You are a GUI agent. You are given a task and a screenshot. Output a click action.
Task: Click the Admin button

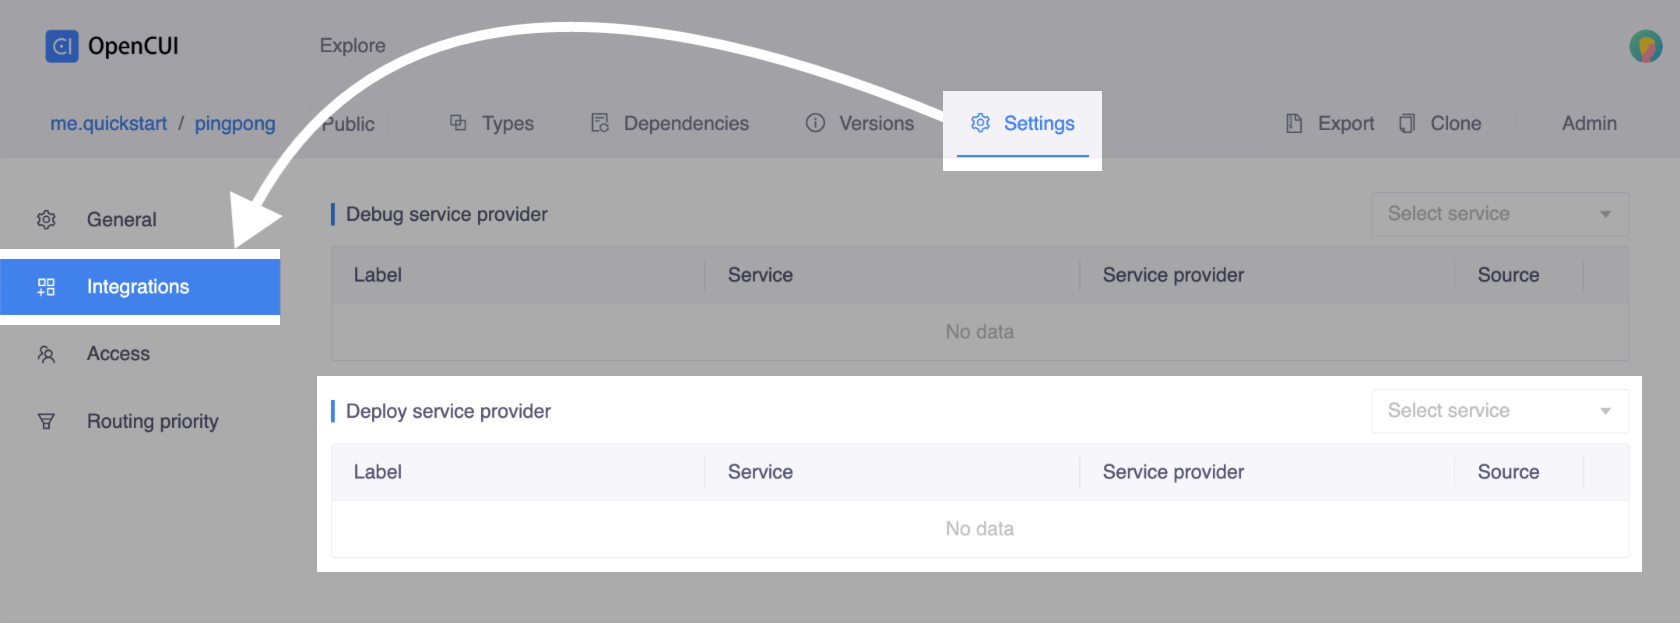[x=1589, y=123]
